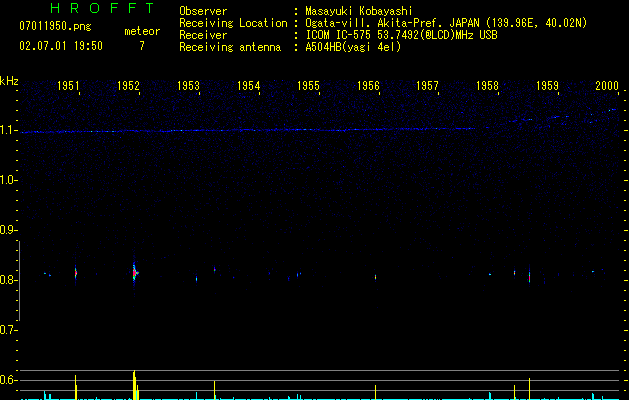Click the 0.8 frequency axis label
Screen dimensions: 629x400
tap(8, 280)
